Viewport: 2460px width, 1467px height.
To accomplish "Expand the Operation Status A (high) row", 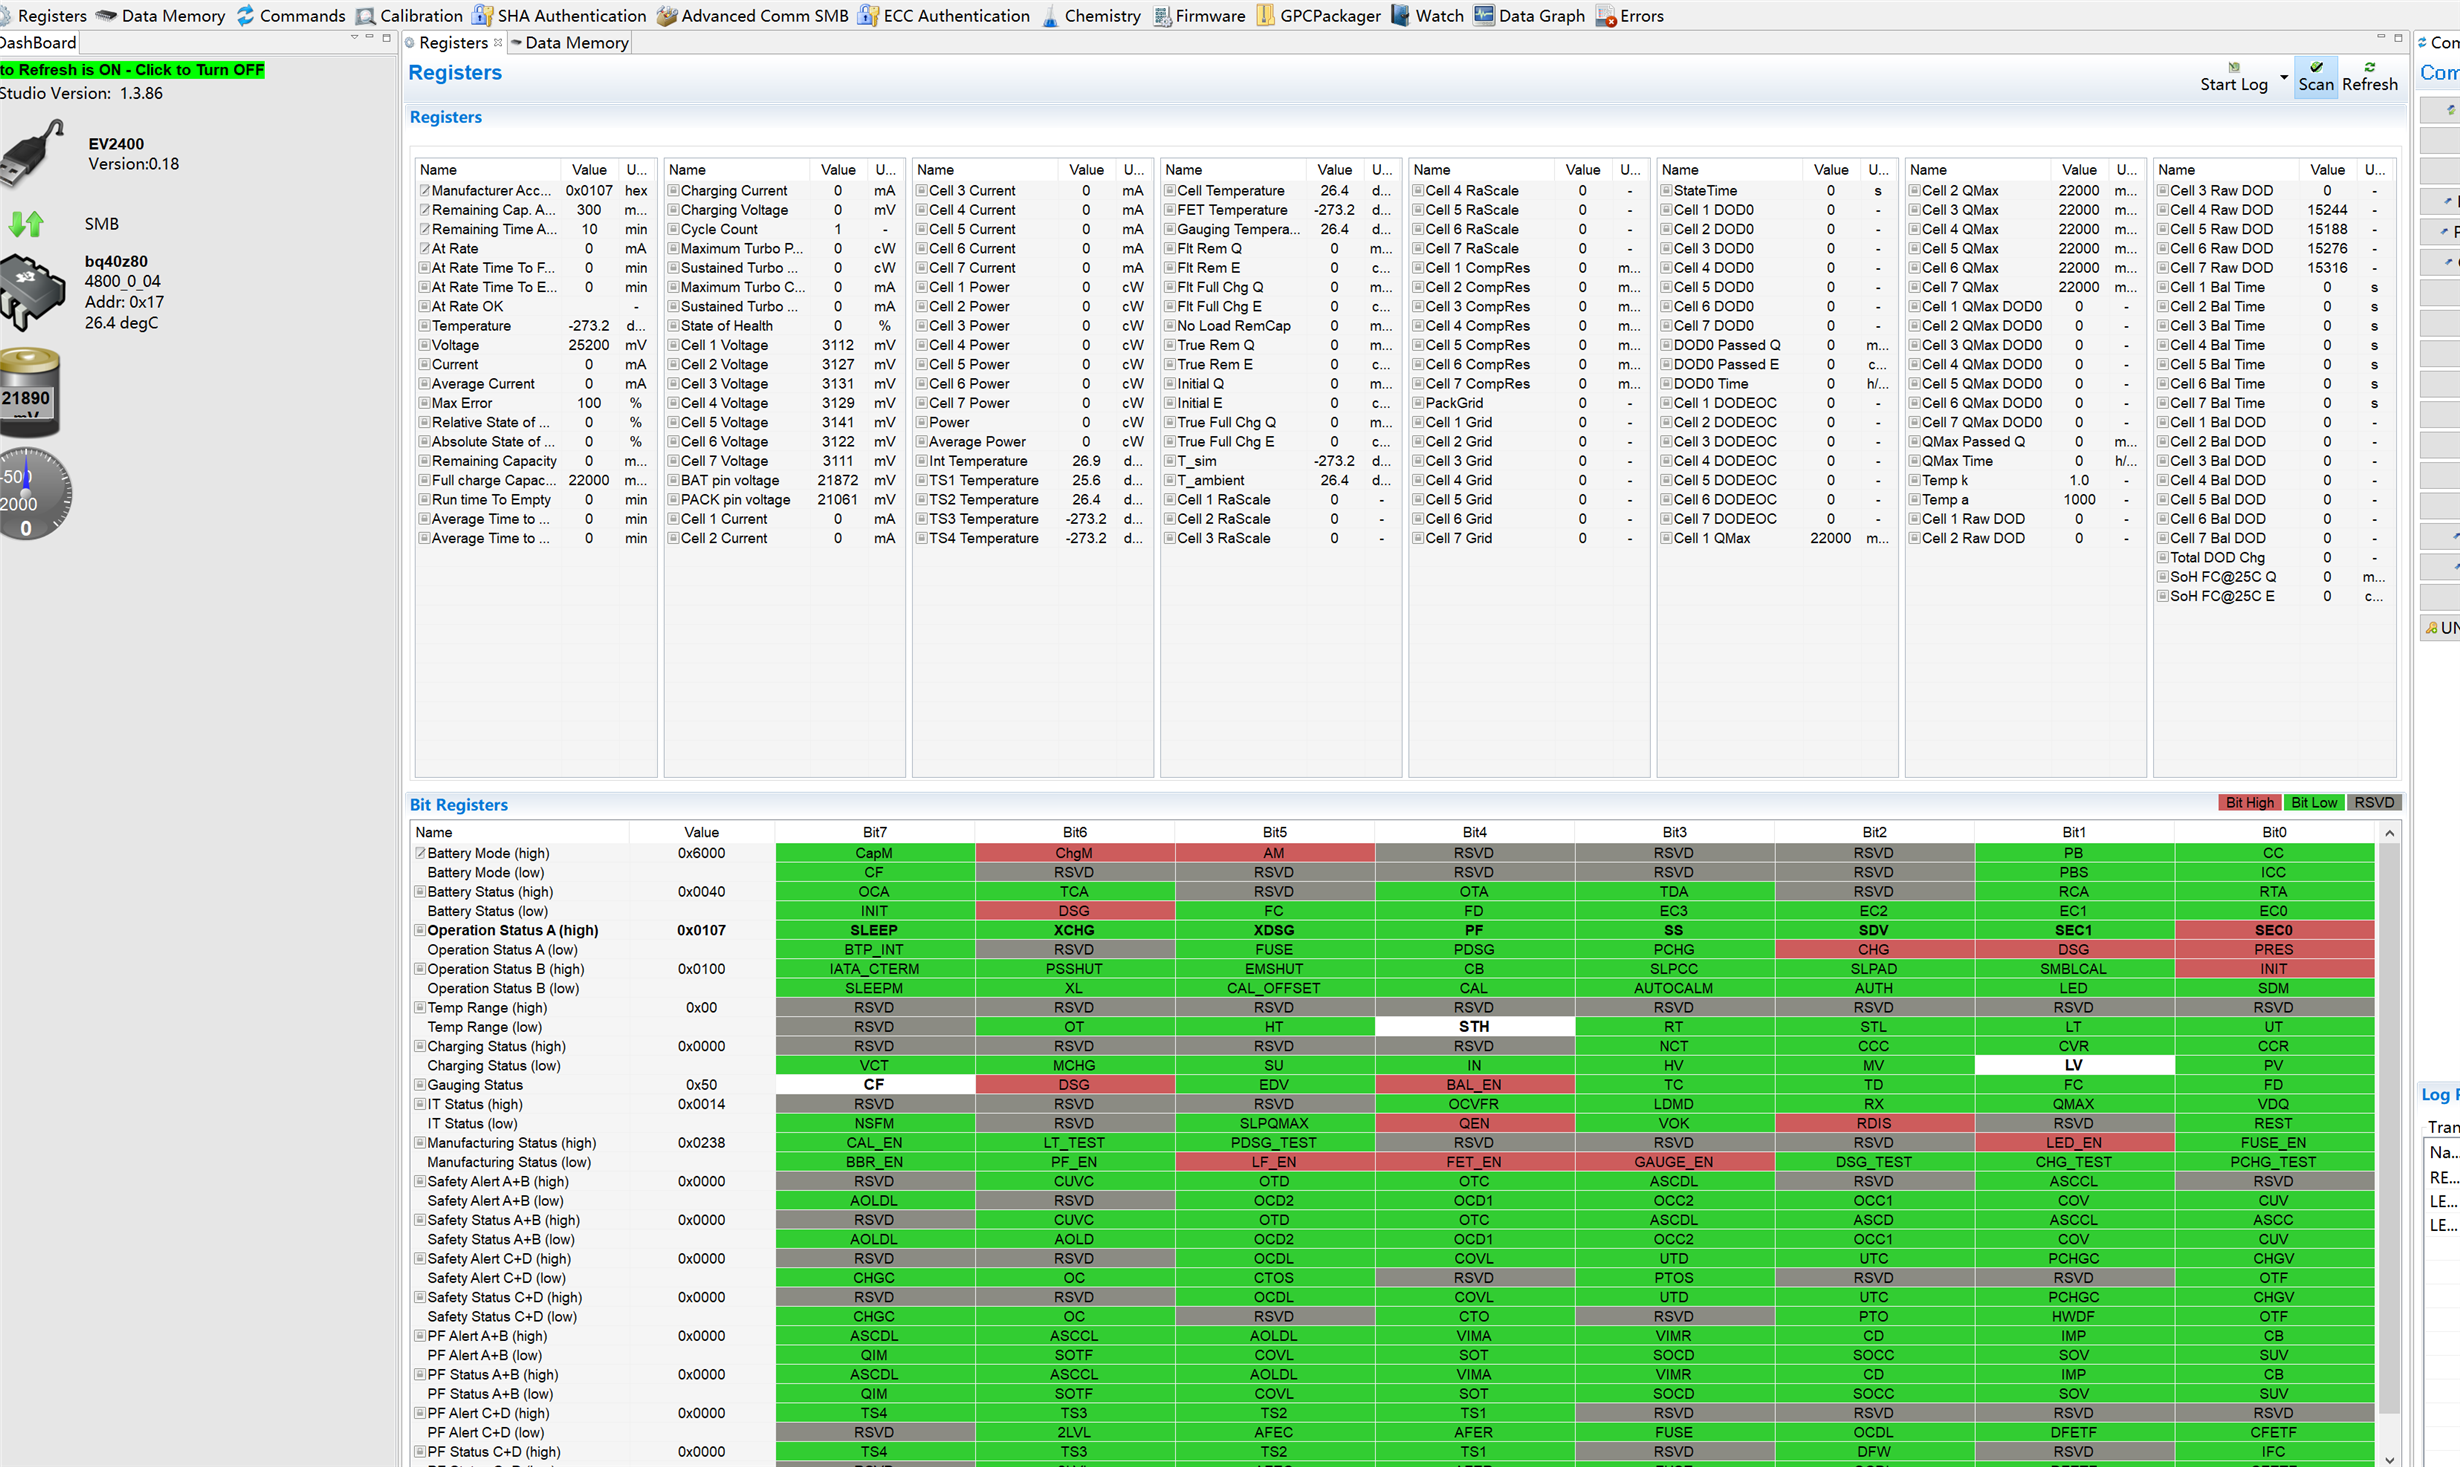I will pyautogui.click(x=420, y=930).
